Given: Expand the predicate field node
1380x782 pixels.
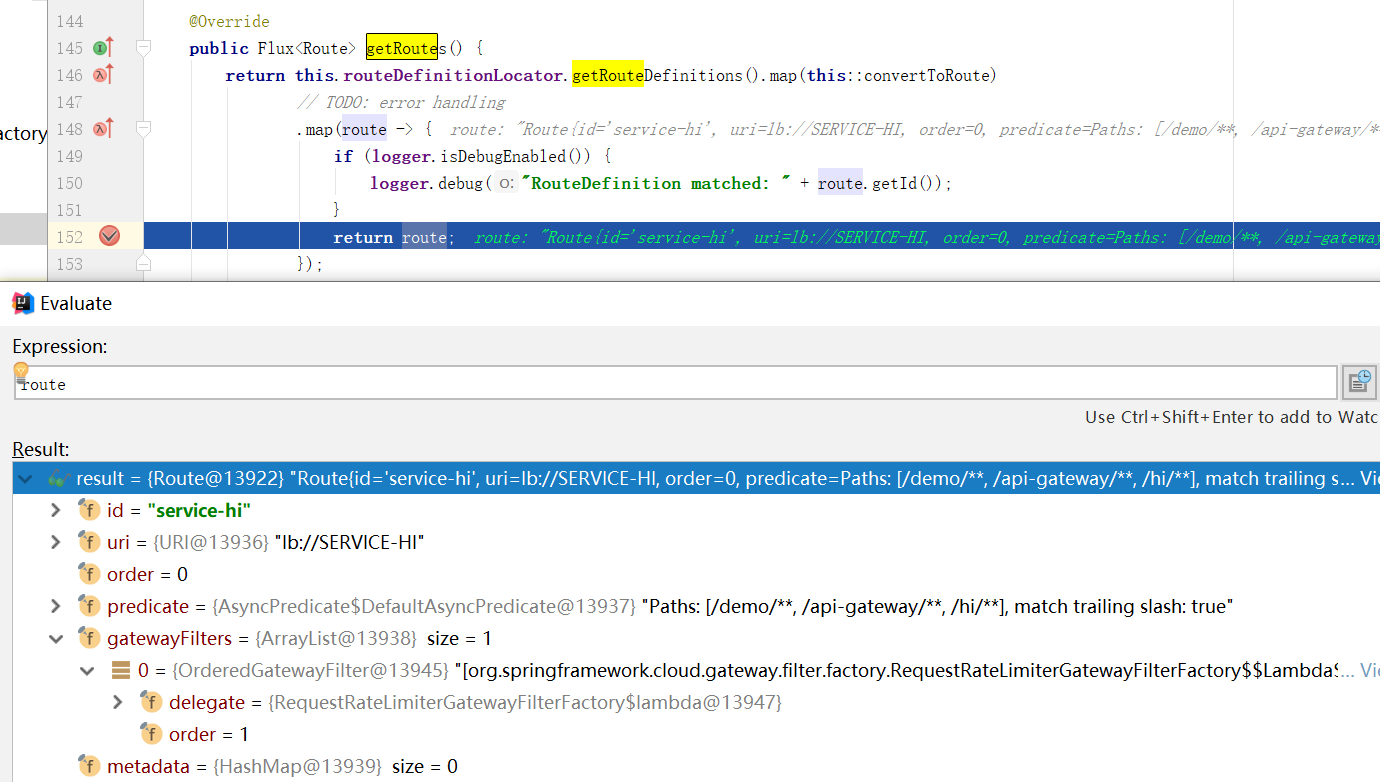Looking at the screenshot, I should (56, 607).
